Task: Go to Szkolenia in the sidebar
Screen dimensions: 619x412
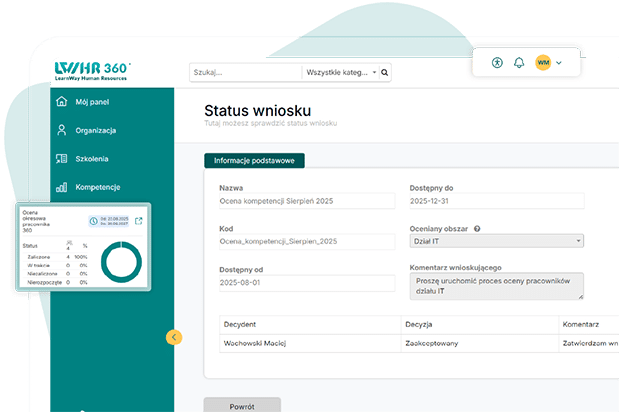Action: click(x=92, y=158)
